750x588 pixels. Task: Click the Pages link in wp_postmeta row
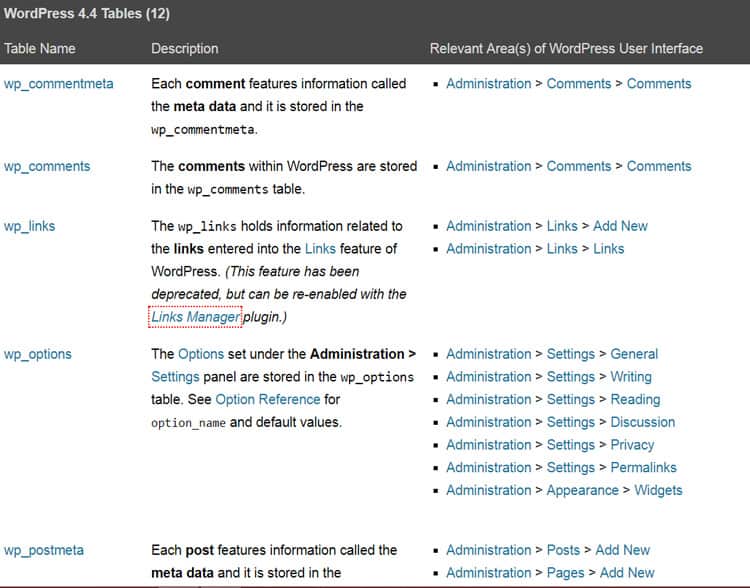(x=566, y=573)
